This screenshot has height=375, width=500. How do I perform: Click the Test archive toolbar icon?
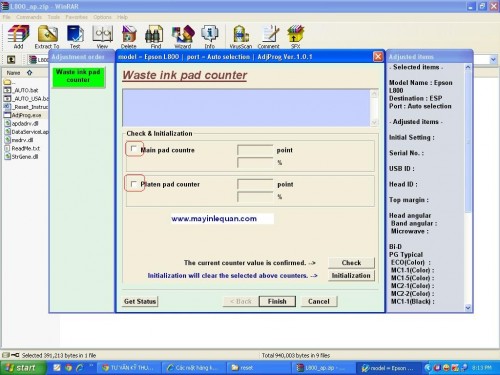(75, 37)
